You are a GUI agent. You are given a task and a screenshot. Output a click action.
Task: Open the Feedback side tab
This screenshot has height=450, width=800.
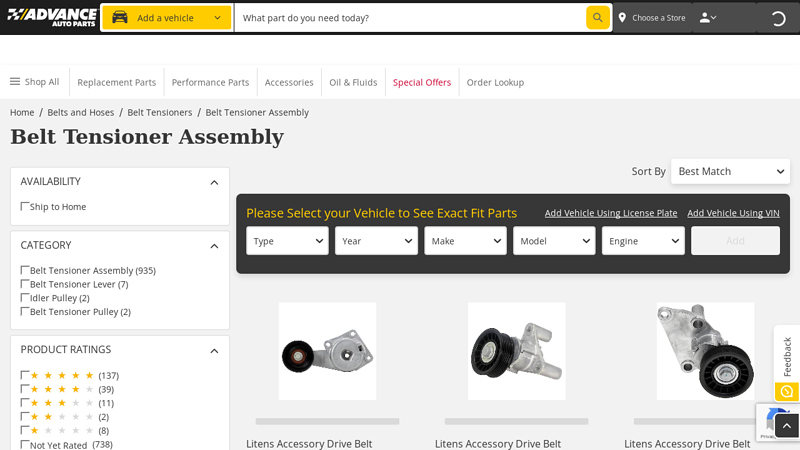[x=787, y=356]
